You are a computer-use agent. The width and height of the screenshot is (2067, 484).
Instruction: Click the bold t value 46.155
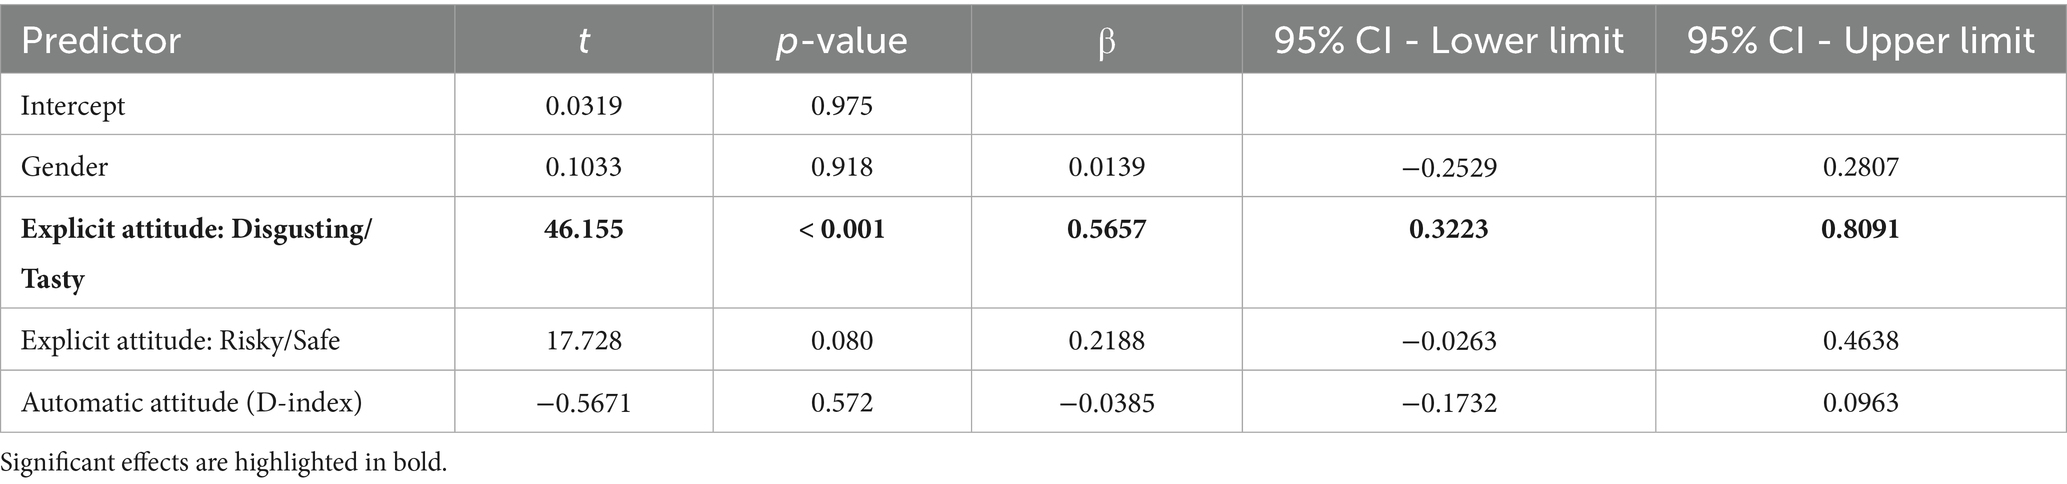[x=584, y=229]
